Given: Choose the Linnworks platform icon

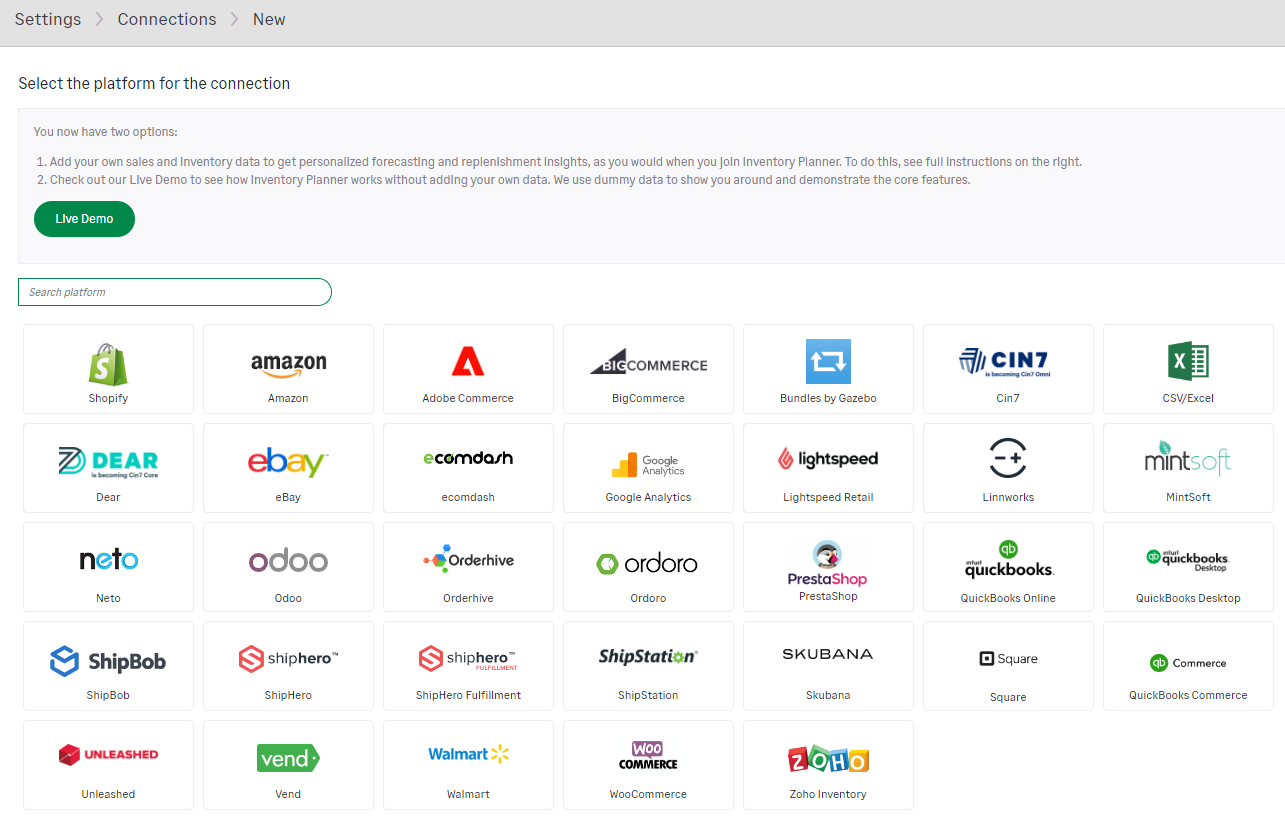Looking at the screenshot, I should point(1008,458).
